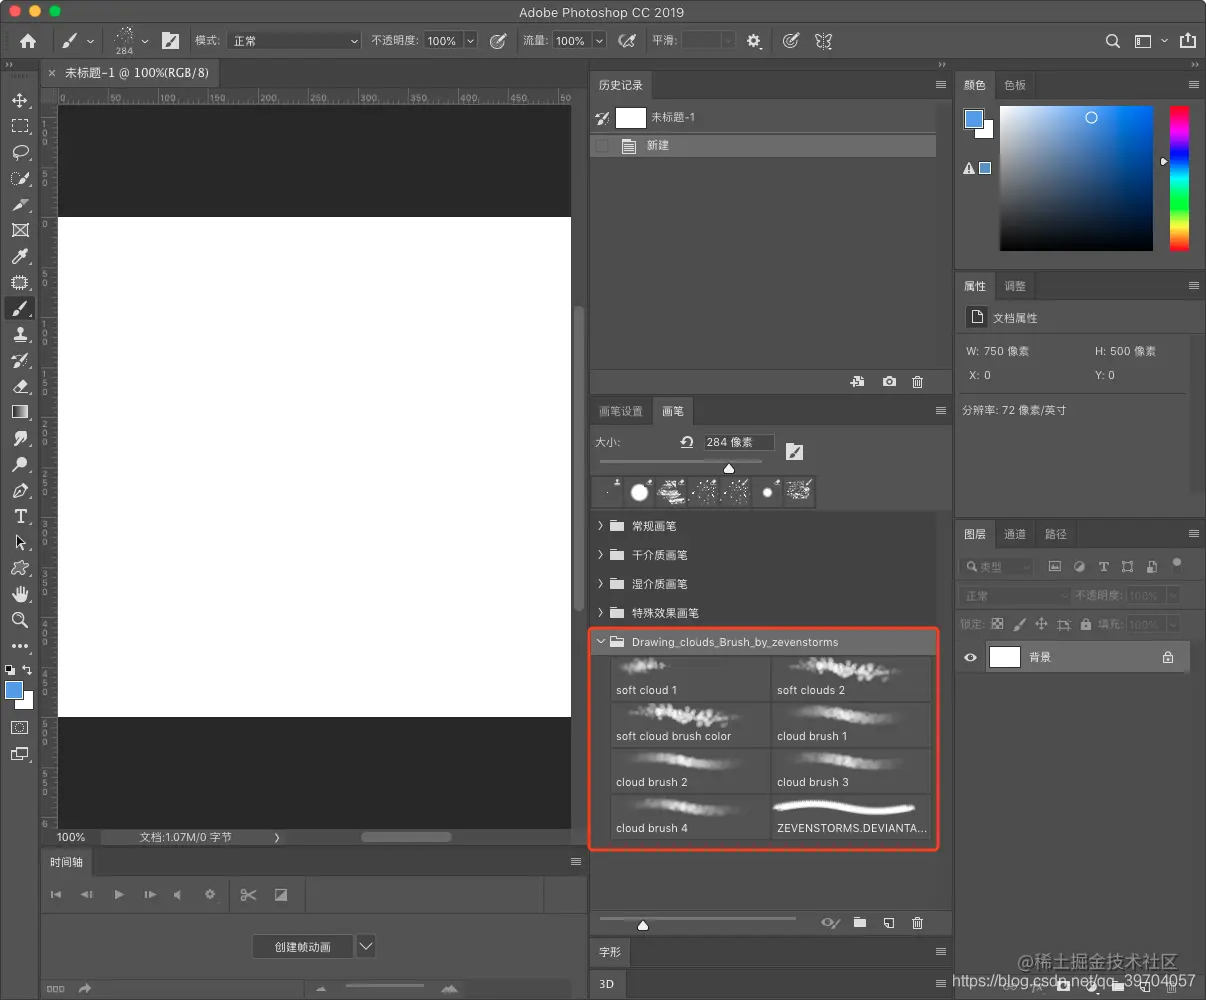1206x1000 pixels.
Task: Delete current history state trash icon
Action: point(918,382)
